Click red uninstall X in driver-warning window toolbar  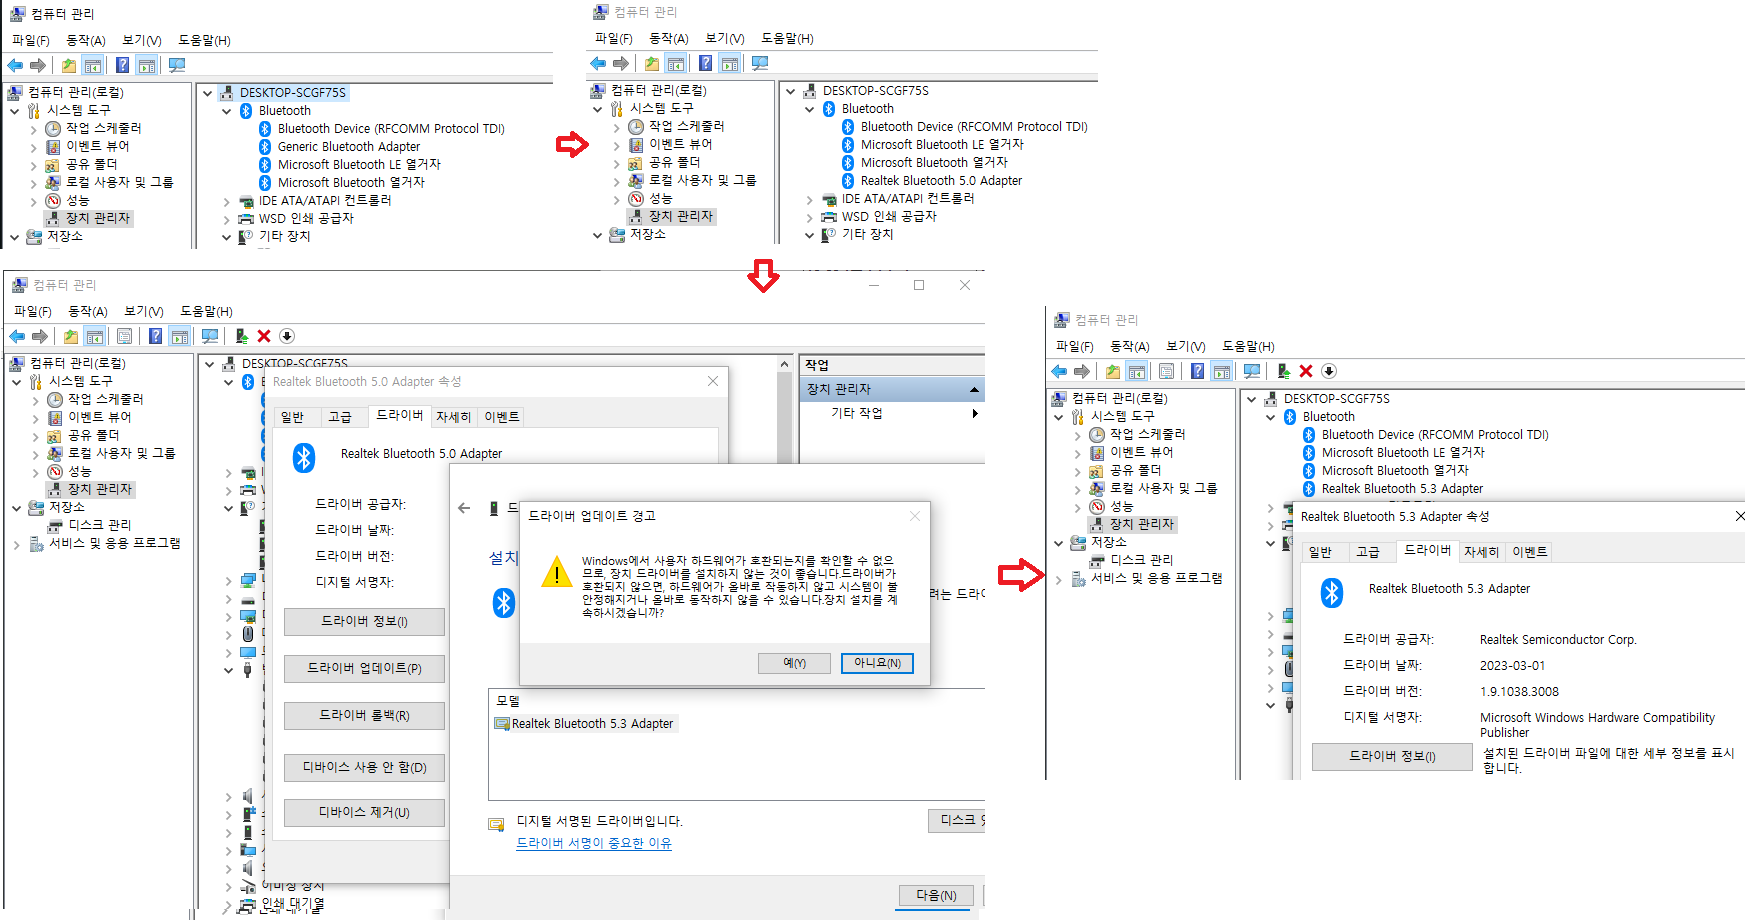pyautogui.click(x=264, y=336)
